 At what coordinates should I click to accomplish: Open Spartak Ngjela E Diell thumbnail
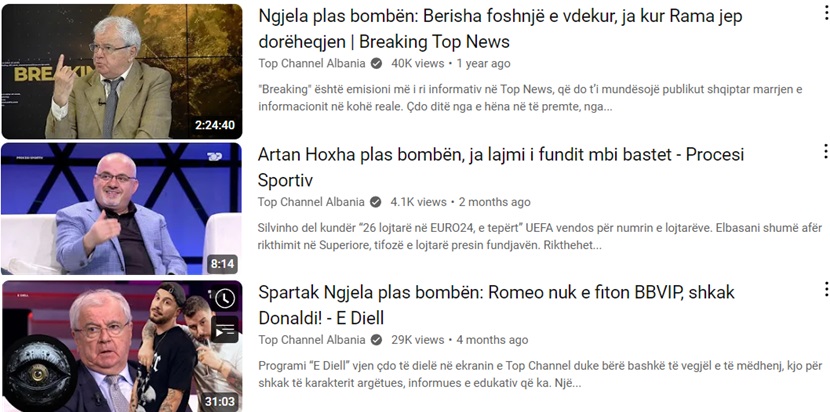pyautogui.click(x=122, y=346)
